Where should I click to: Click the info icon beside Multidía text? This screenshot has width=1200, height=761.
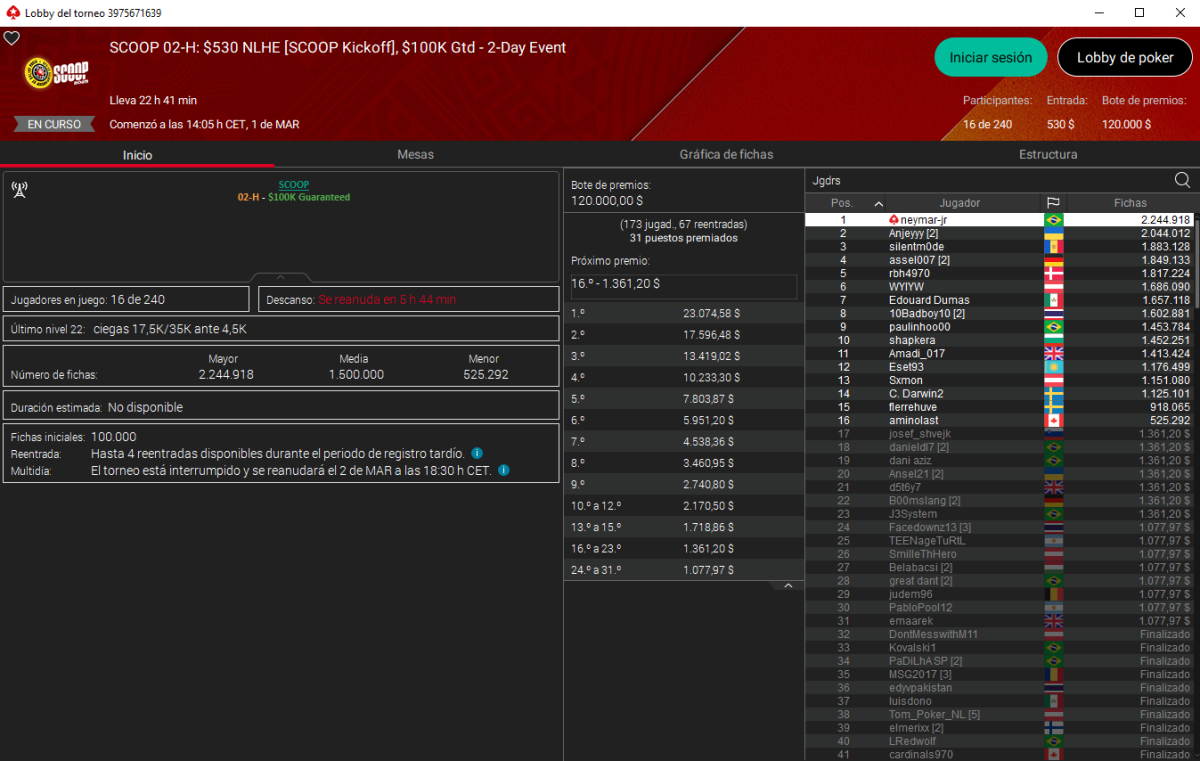coord(503,470)
